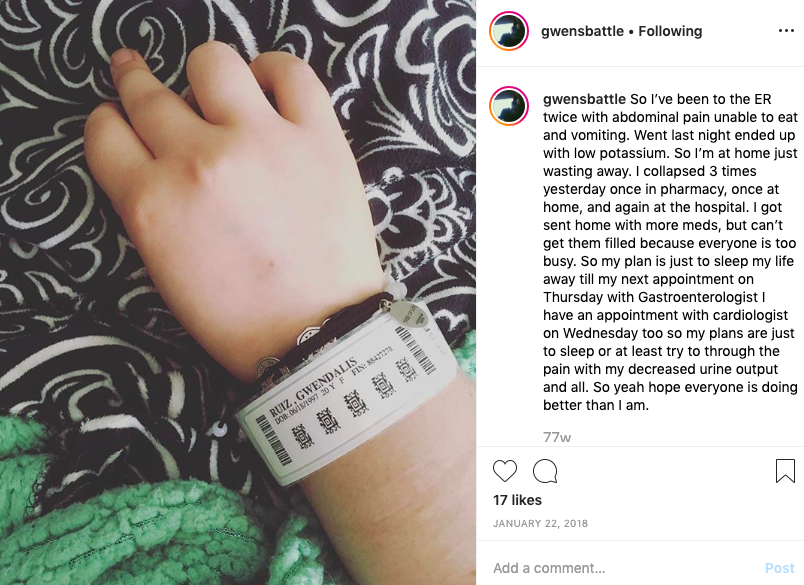
Task: Open comments with the speech bubble icon
Action: pos(545,471)
